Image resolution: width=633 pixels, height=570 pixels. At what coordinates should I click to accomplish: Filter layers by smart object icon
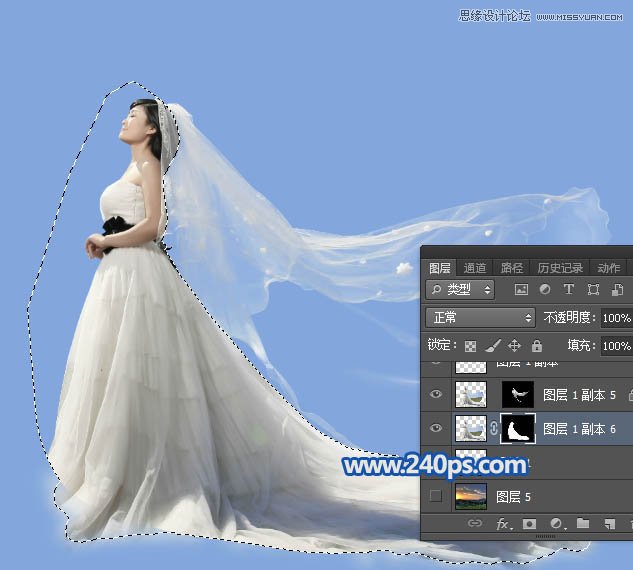tap(617, 289)
